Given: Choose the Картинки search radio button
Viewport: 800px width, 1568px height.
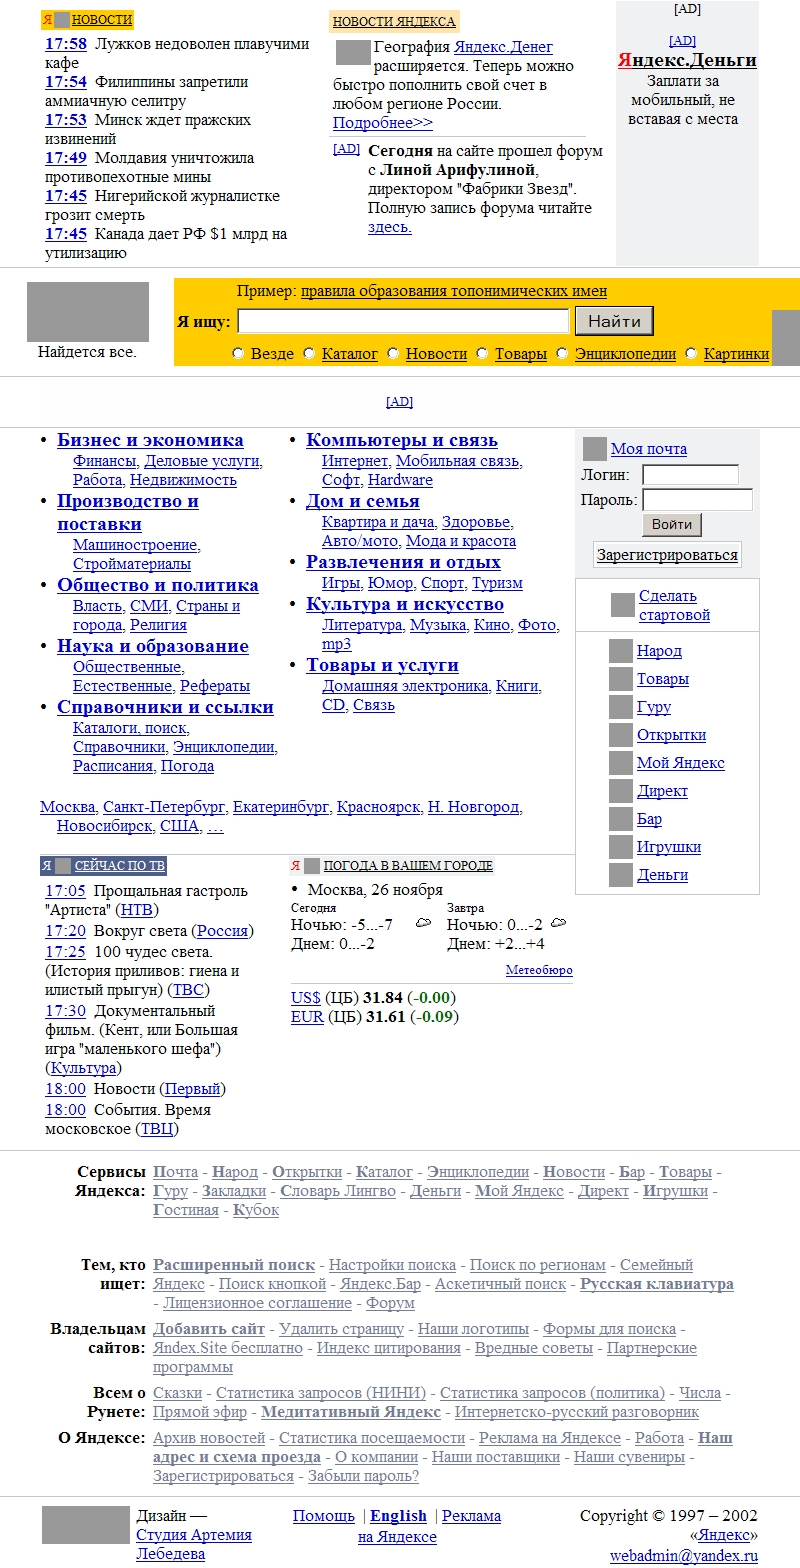Looking at the screenshot, I should pyautogui.click(x=691, y=354).
